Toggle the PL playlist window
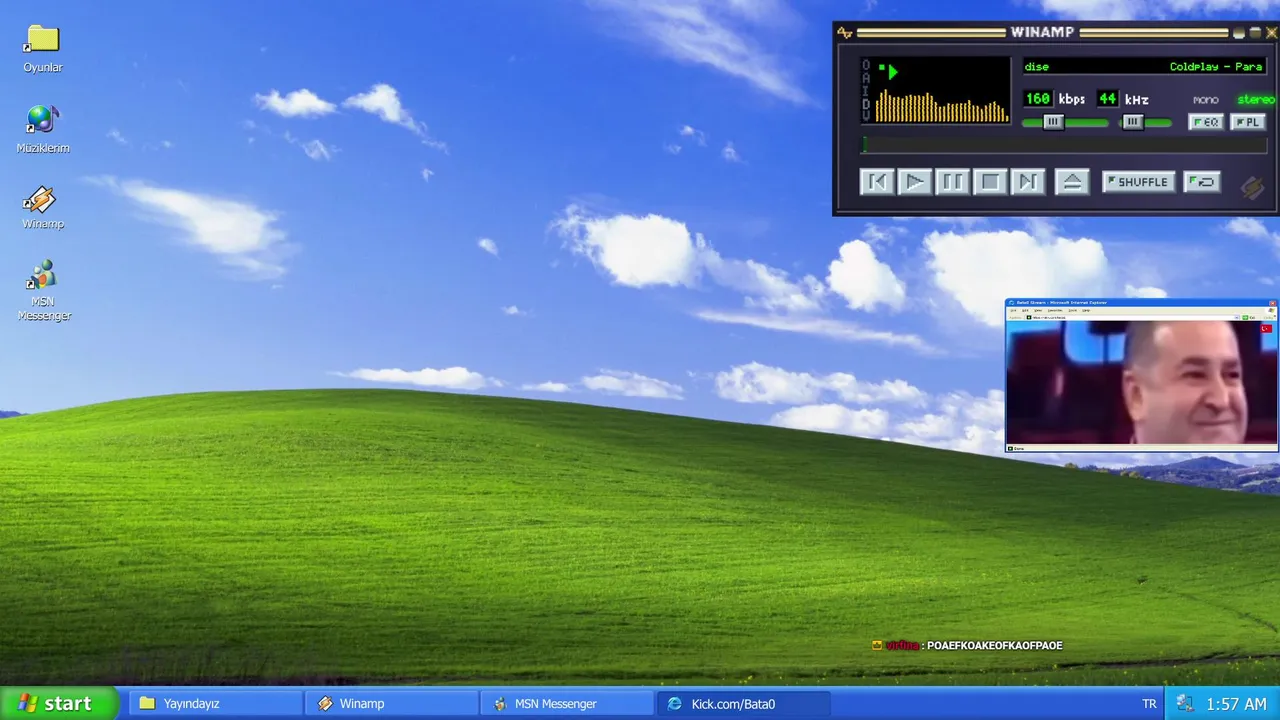Viewport: 1280px width, 720px height. [x=1246, y=122]
